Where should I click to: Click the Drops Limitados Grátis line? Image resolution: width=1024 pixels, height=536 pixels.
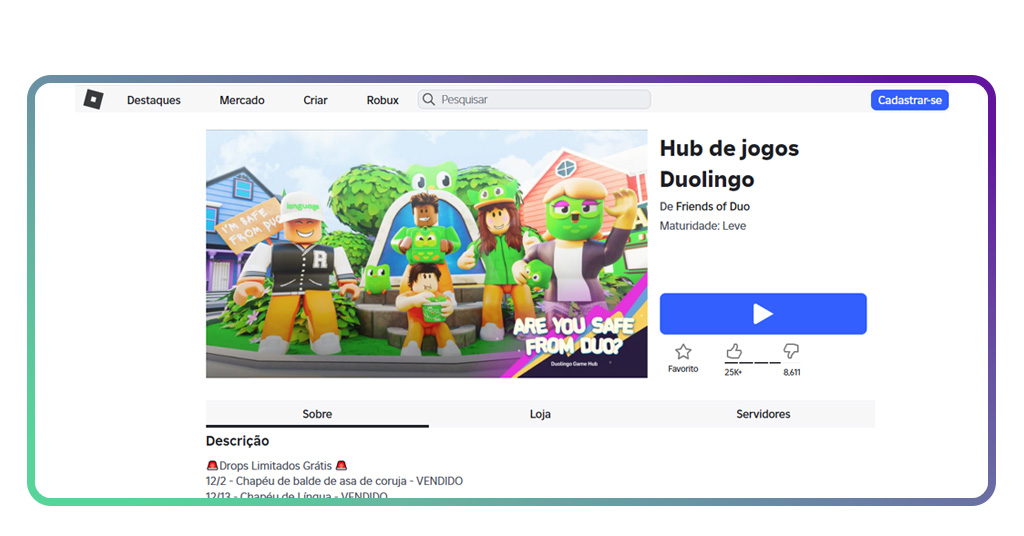[x=276, y=465]
